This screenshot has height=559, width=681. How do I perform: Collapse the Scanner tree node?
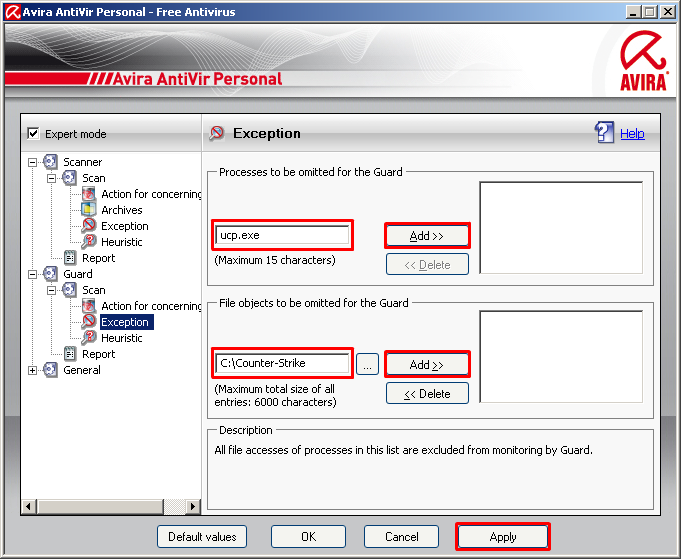[32, 162]
